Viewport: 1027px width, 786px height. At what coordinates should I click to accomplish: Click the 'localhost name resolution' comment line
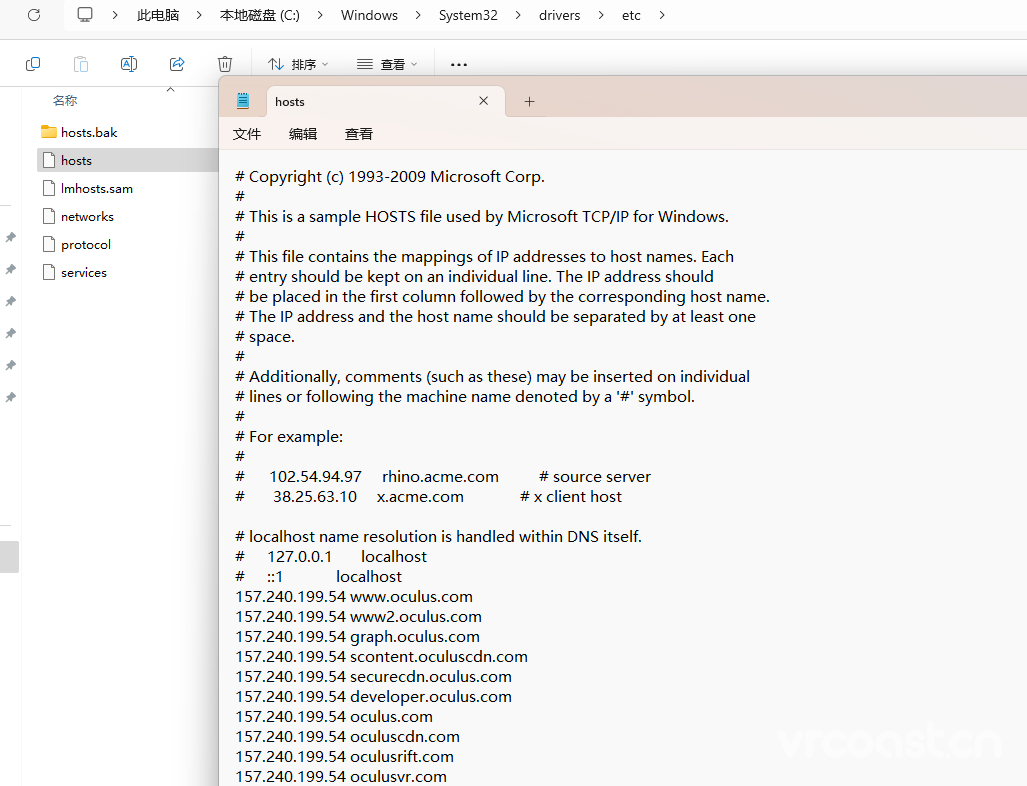(x=438, y=536)
